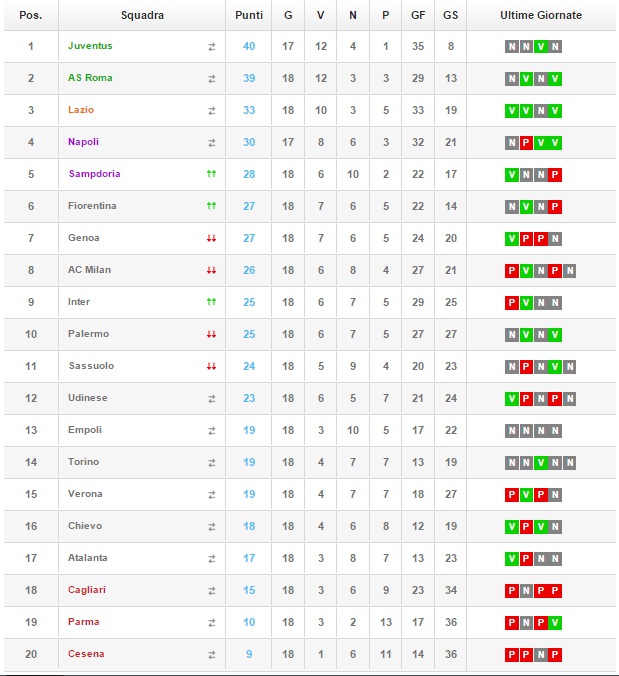Viewport: 619px width, 676px height.
Task: Click the green up arrows beside Fiorentina
Action: [x=211, y=206]
